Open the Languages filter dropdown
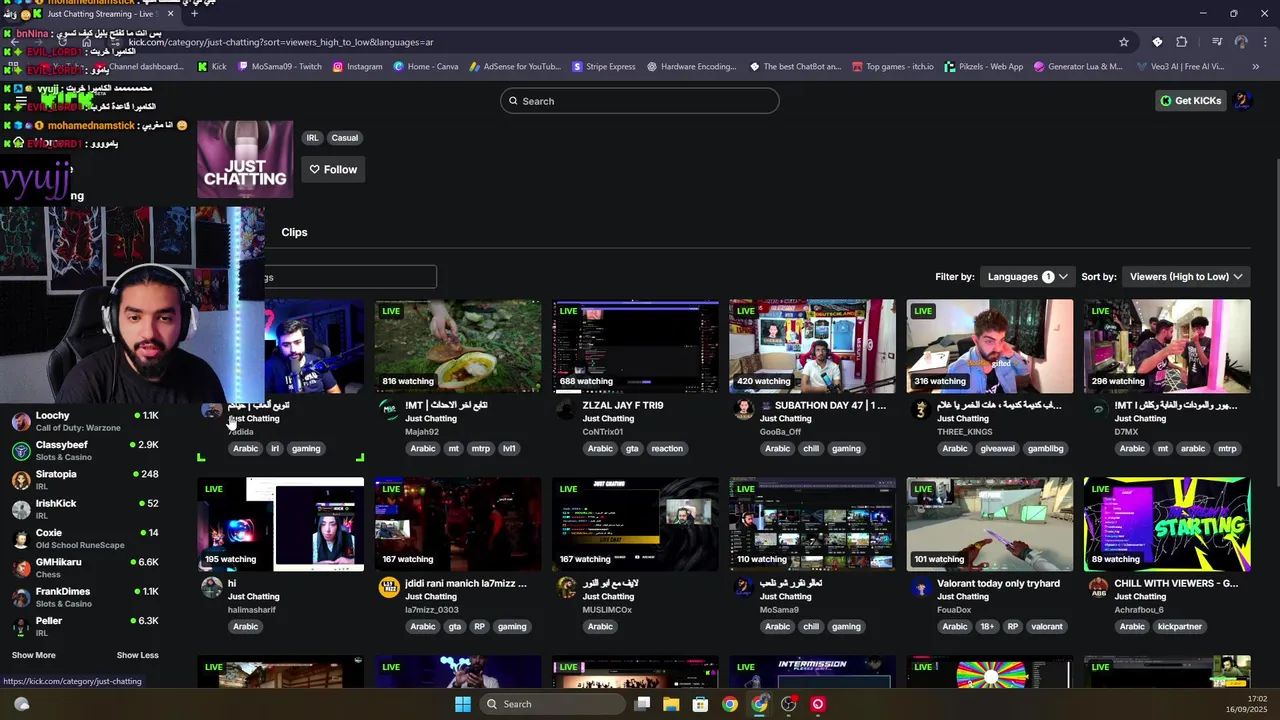 point(1027,277)
